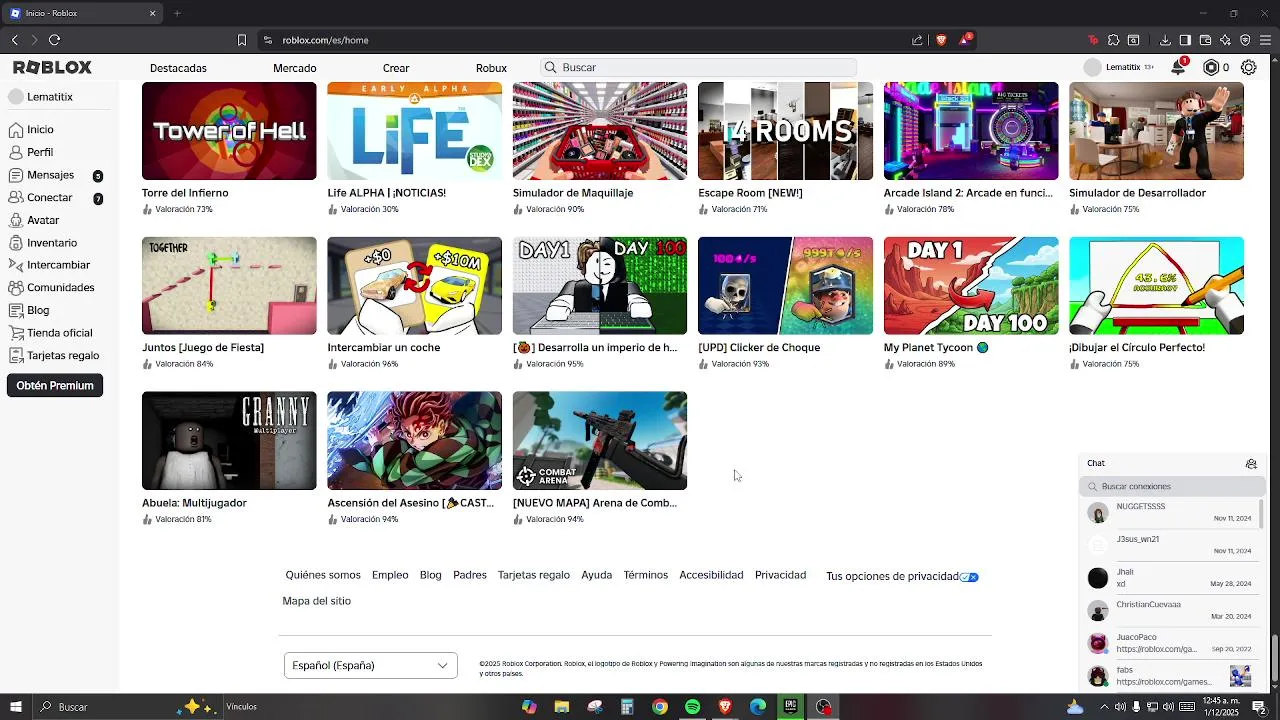The height and width of the screenshot is (720, 1280).
Task: Open Windows notification center
Action: [x=1259, y=707]
